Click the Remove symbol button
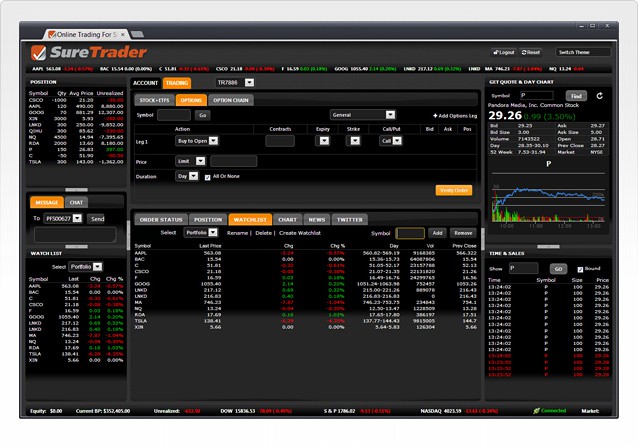The height and width of the screenshot is (446, 638). coord(463,233)
